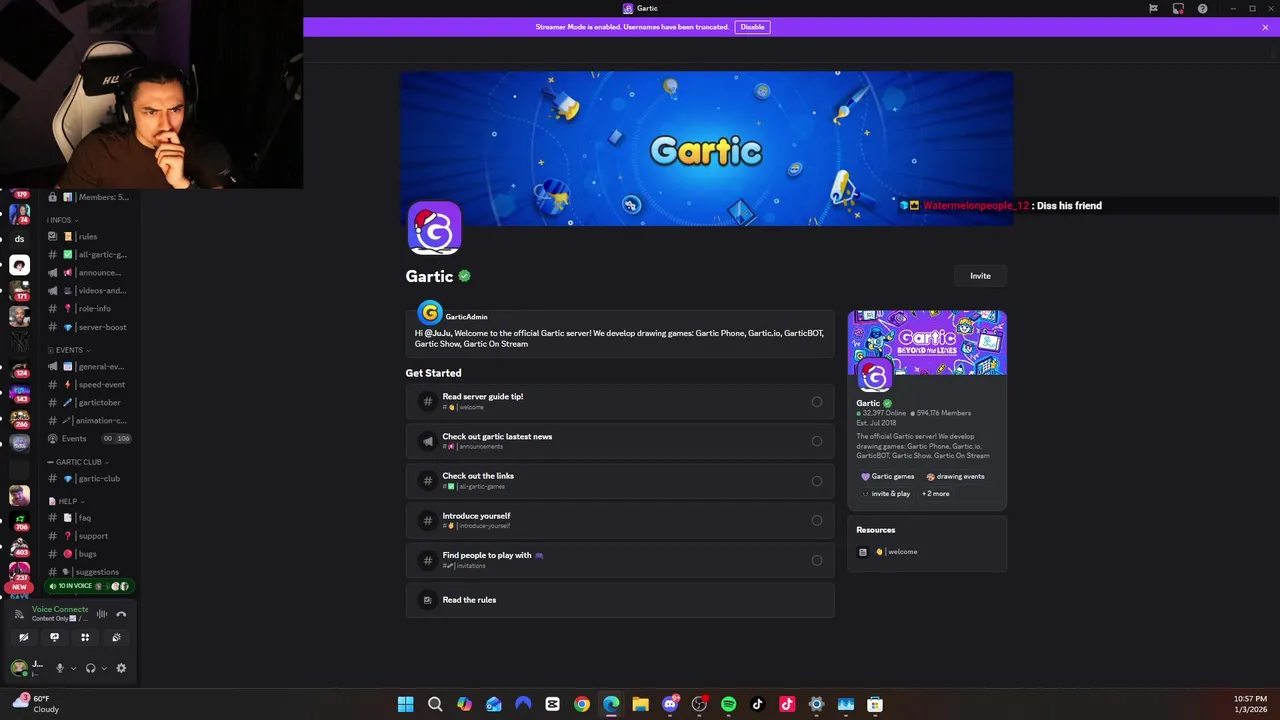This screenshot has width=1280, height=720.
Task: Mark 'Introduce yourself' task circle
Action: click(817, 520)
